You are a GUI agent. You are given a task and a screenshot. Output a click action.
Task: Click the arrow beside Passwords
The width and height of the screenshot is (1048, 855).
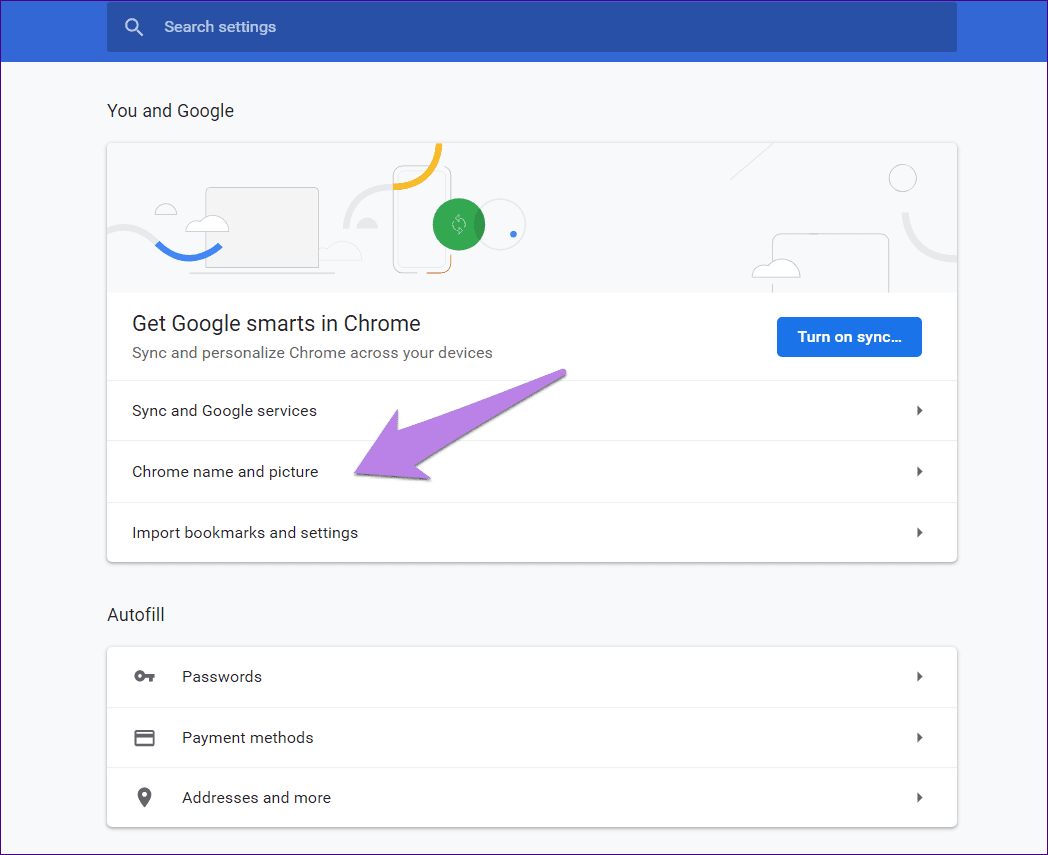pos(920,677)
